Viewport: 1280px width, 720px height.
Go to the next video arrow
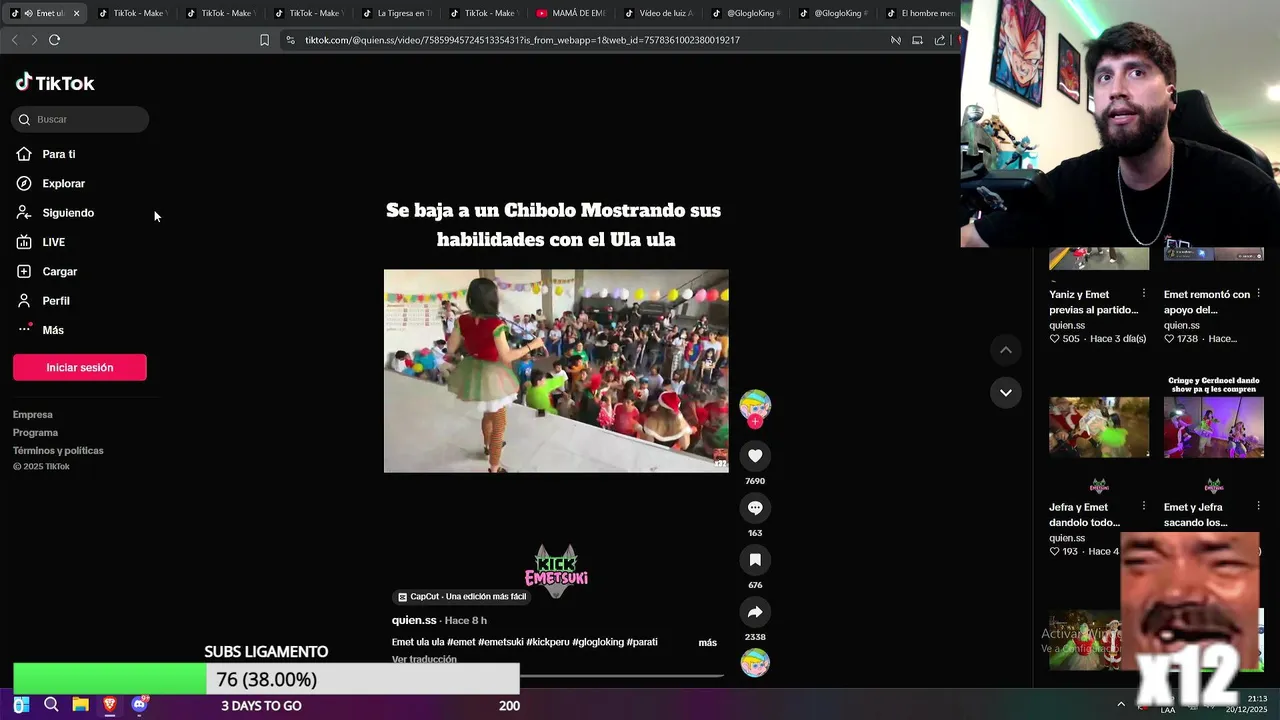tap(1006, 392)
